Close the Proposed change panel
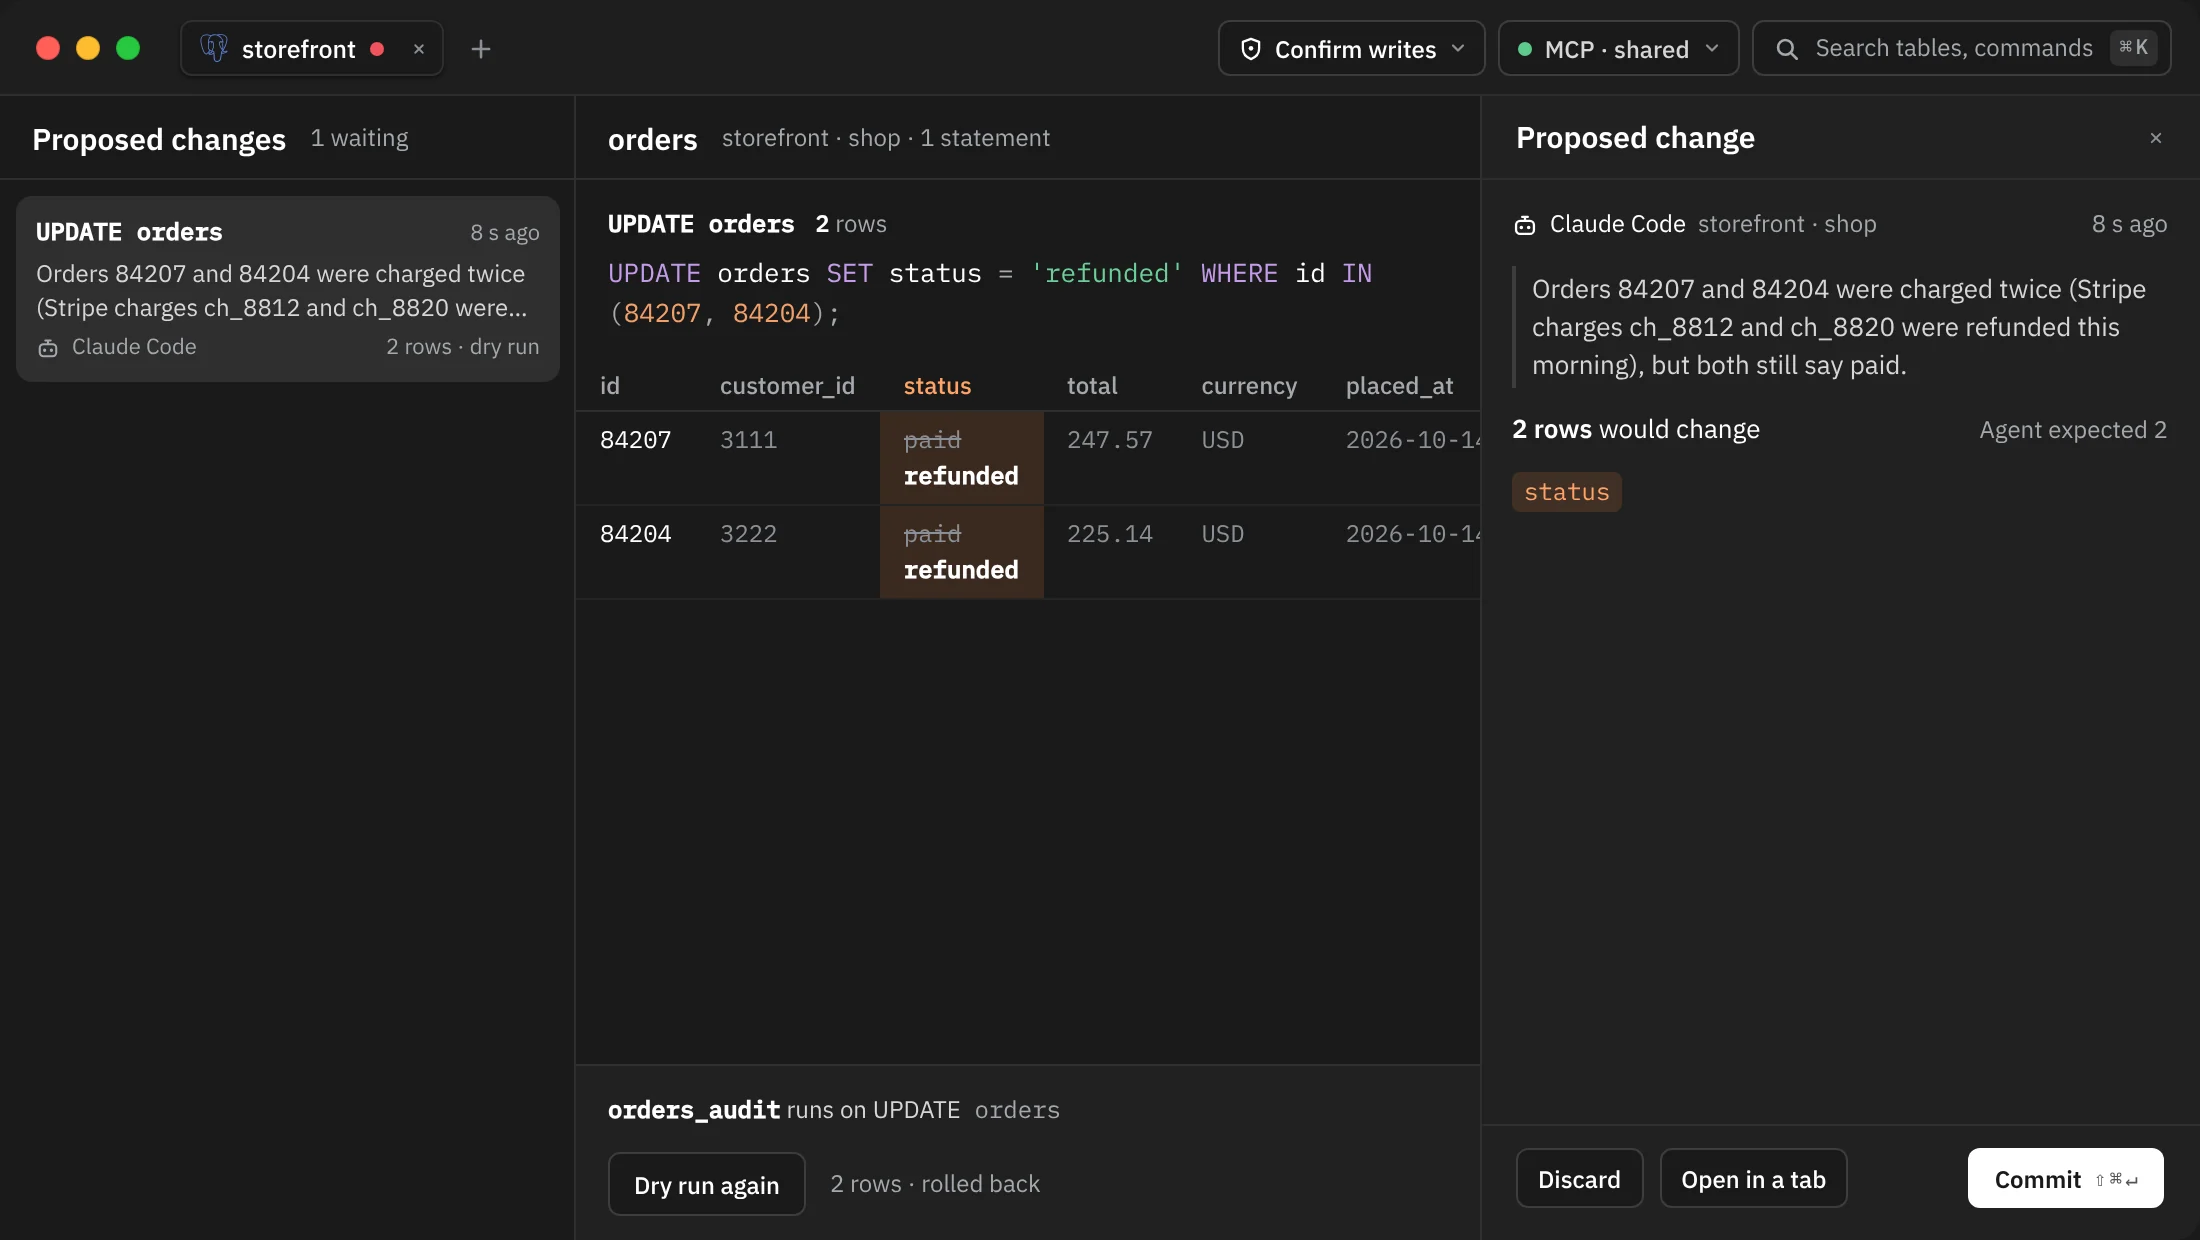 click(x=2156, y=138)
